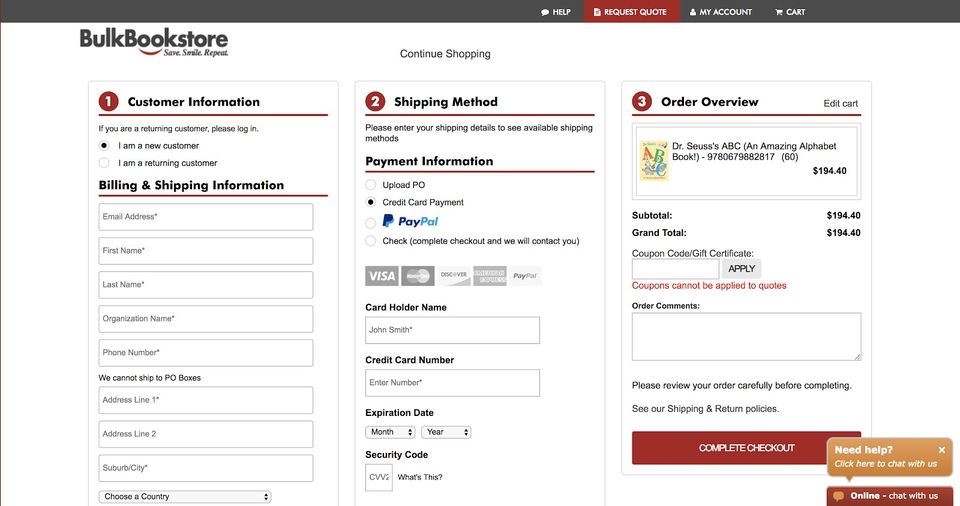The width and height of the screenshot is (960, 506).
Task: Click the Discover card icon
Action: tap(453, 275)
